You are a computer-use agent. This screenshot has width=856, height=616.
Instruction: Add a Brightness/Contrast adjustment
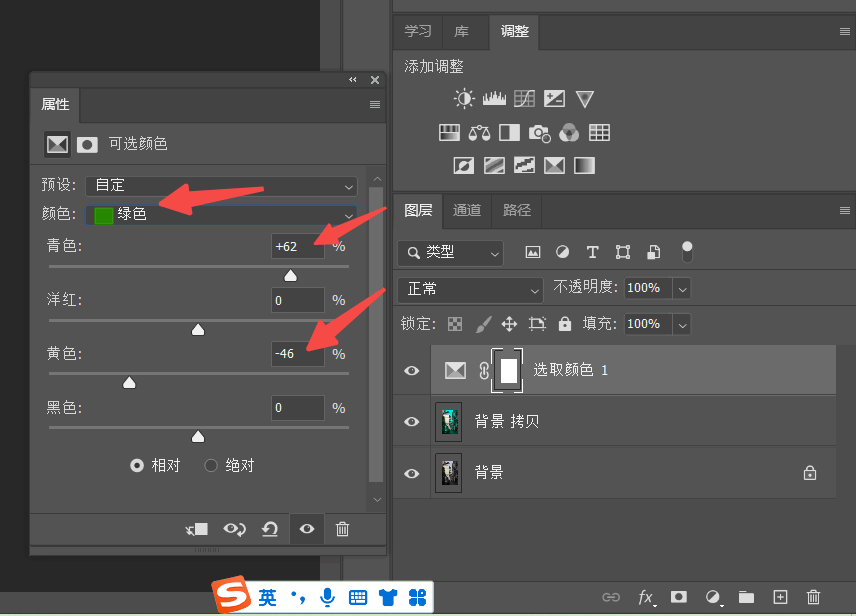coord(464,99)
